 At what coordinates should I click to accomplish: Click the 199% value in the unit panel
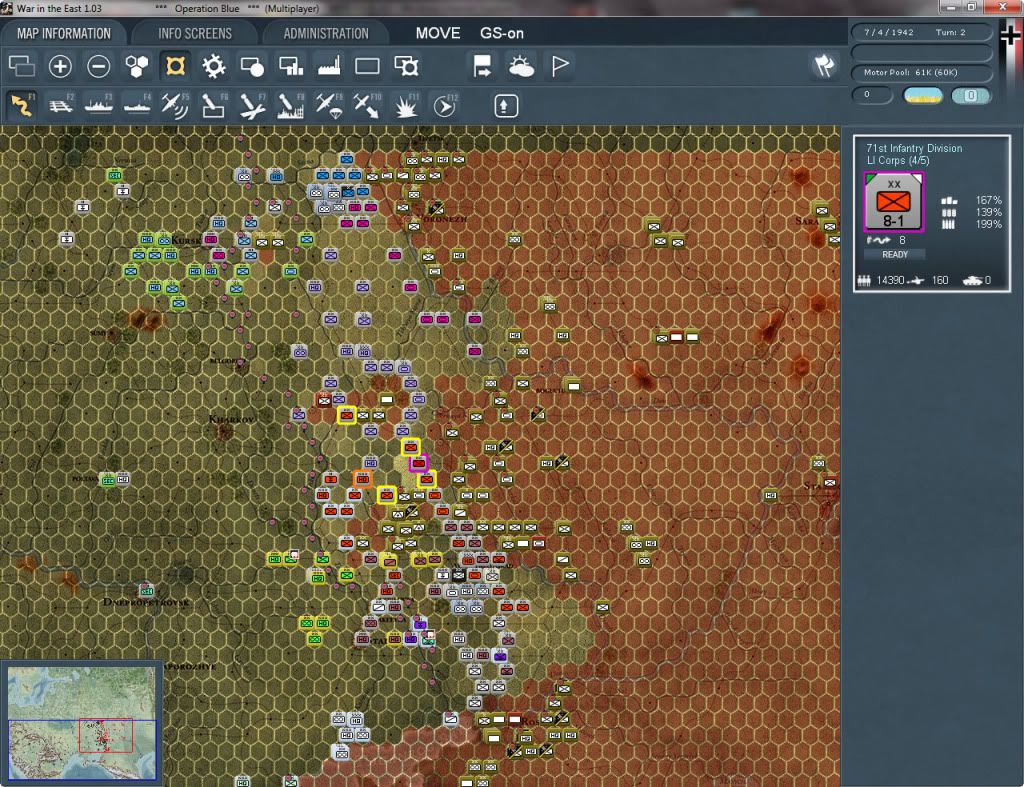coord(988,224)
